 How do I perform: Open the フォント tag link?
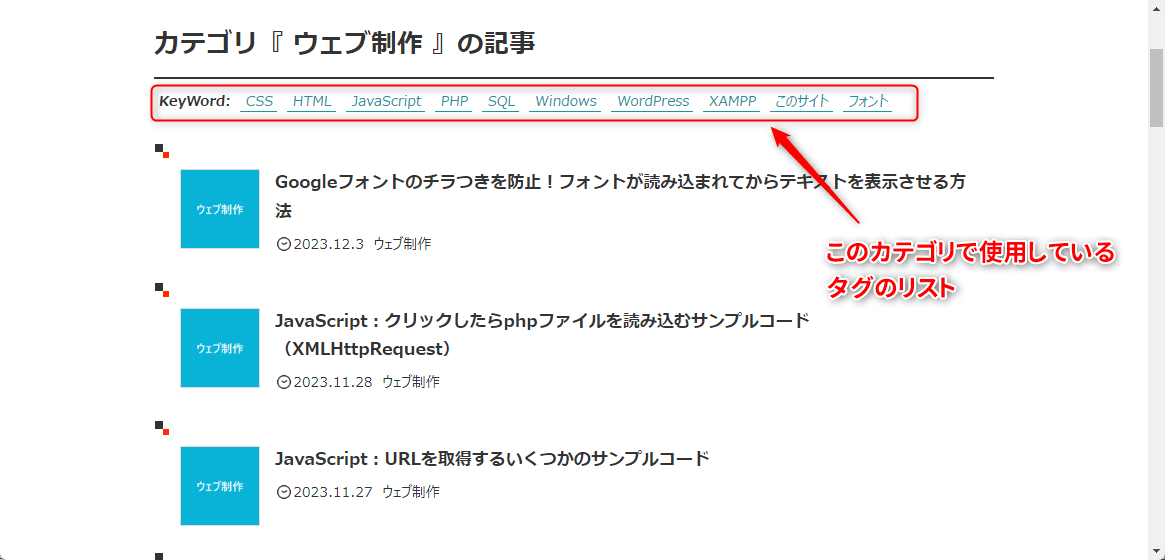click(867, 101)
